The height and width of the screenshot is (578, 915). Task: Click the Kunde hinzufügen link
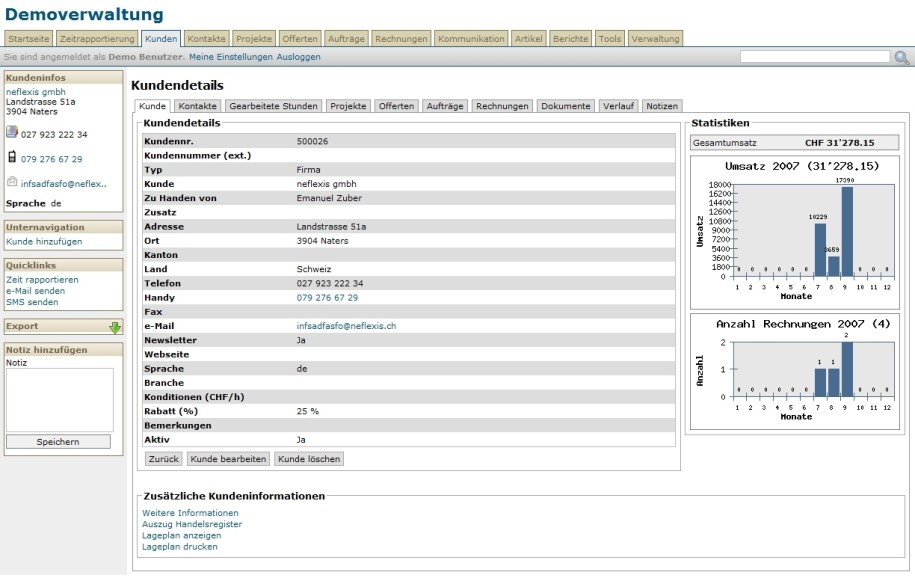[x=44, y=241]
